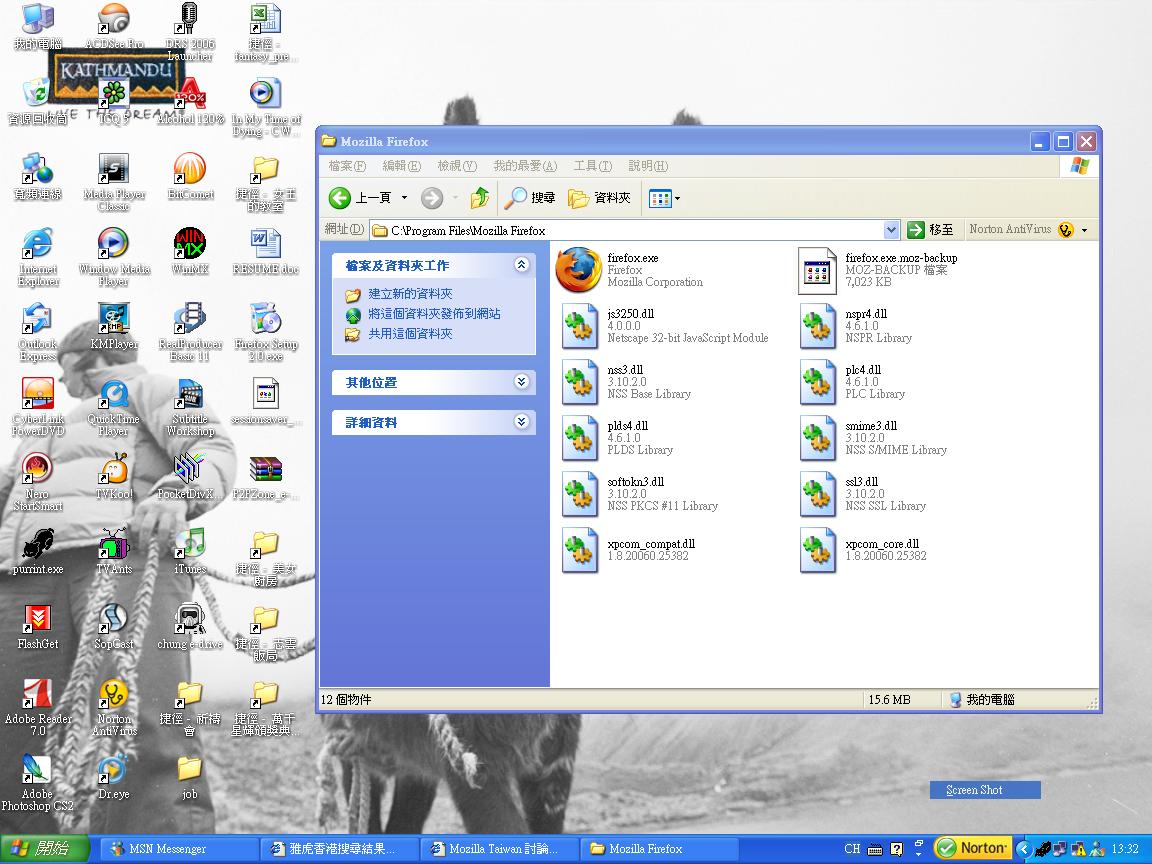The height and width of the screenshot is (864, 1152).
Task: Select the js3250.dll file icon
Action: pos(579,325)
